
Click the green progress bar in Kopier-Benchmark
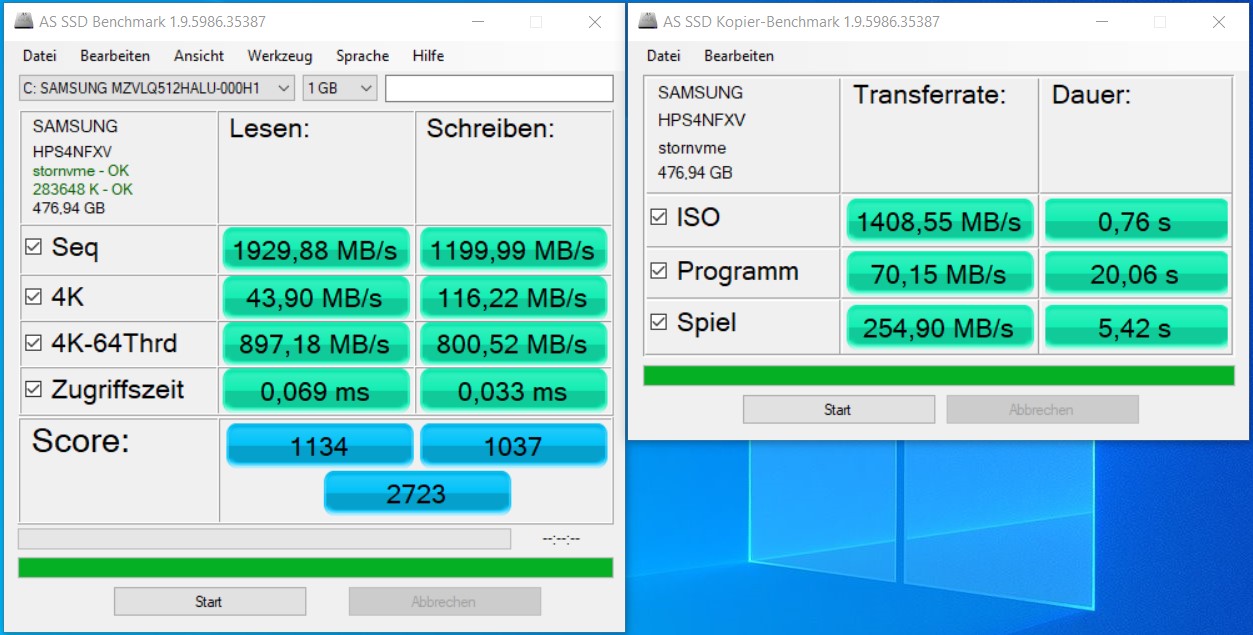click(939, 375)
